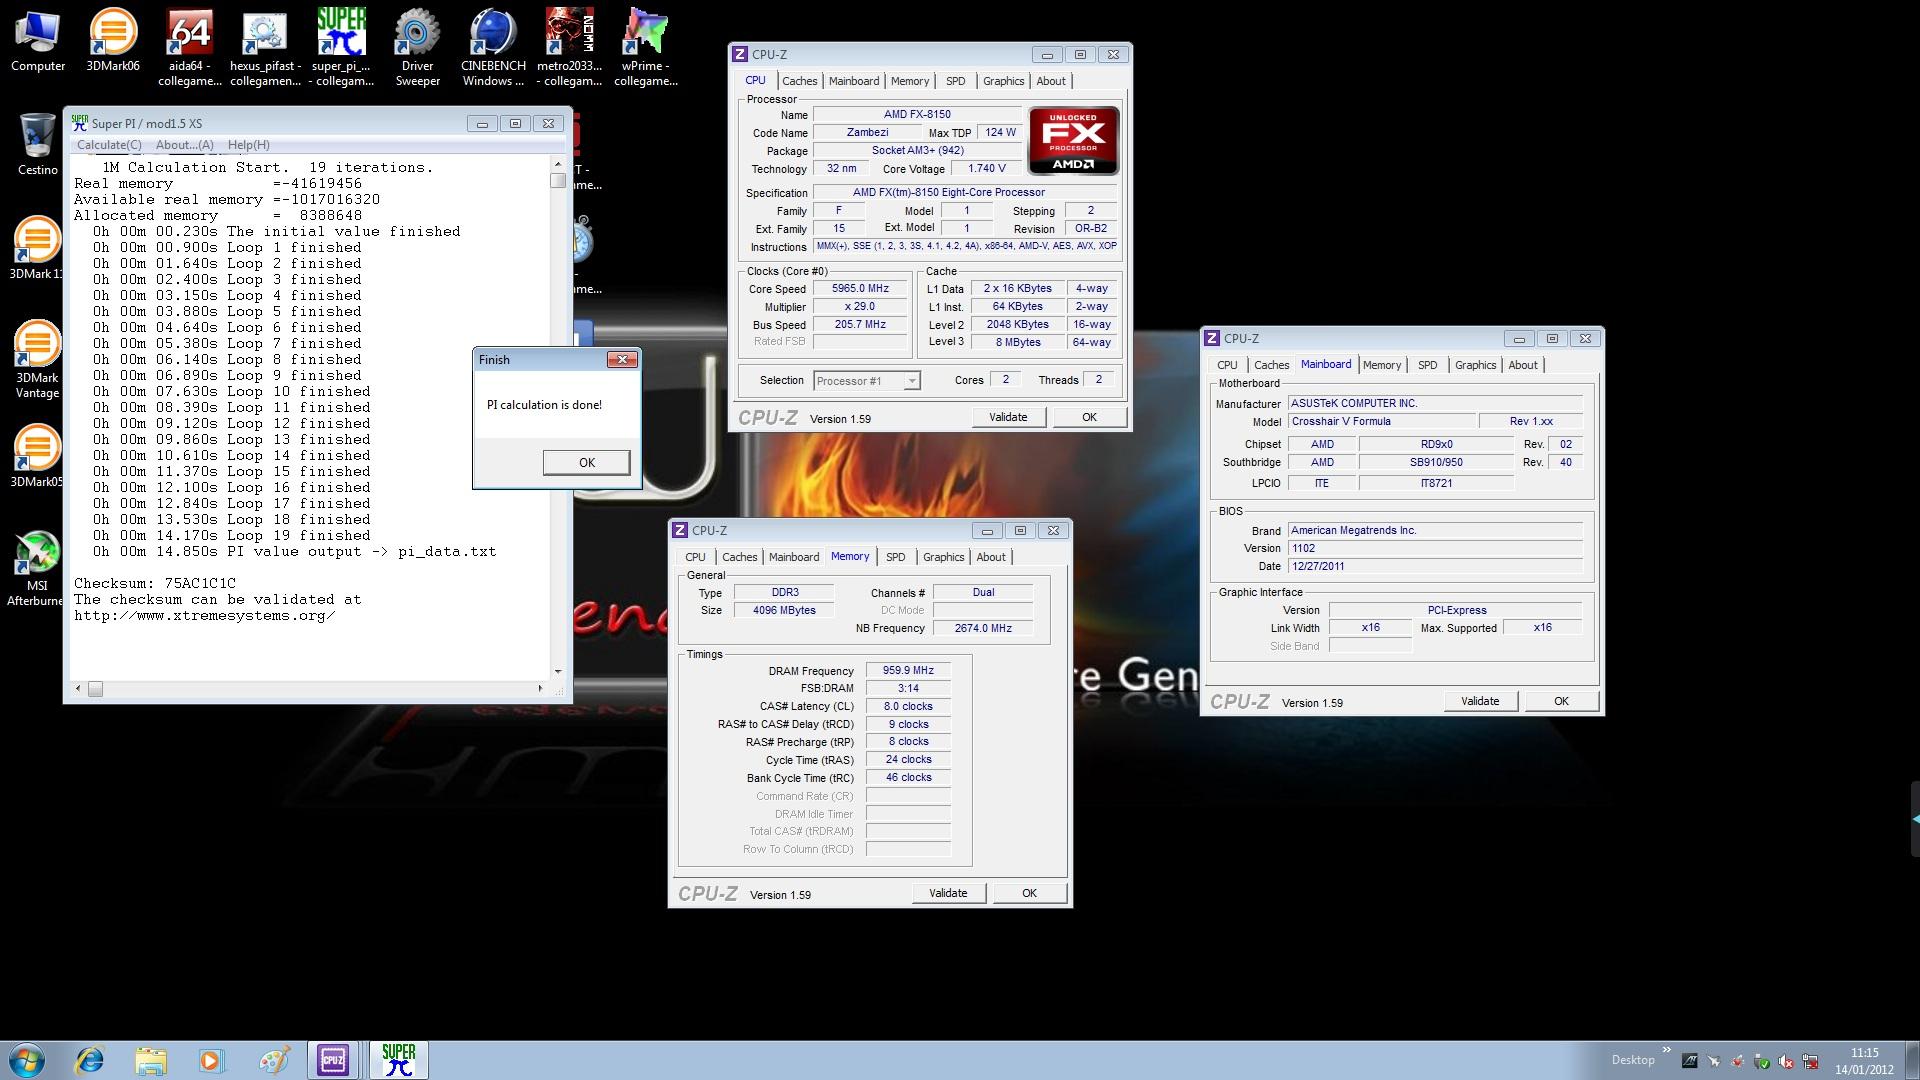Select Graphics tab in top CPU-Z window
1920x1080 pixels.
pos(1003,81)
